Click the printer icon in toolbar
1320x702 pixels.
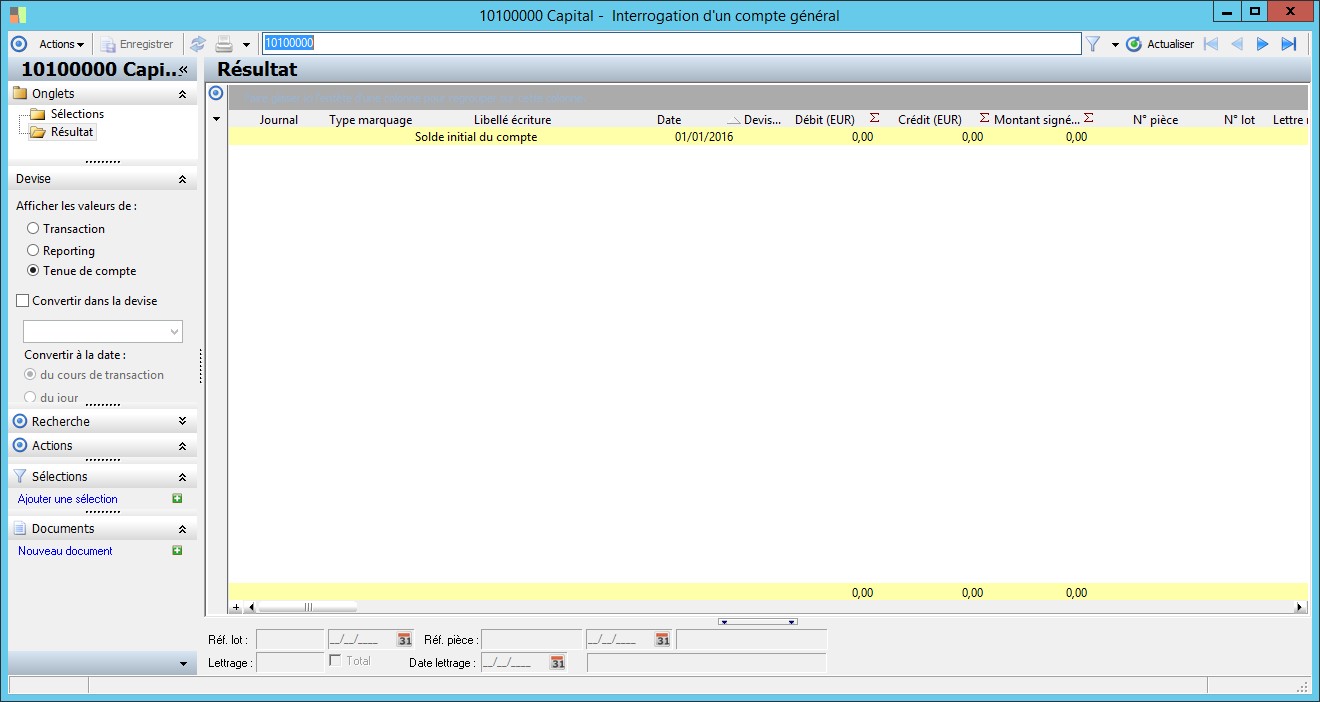point(225,44)
